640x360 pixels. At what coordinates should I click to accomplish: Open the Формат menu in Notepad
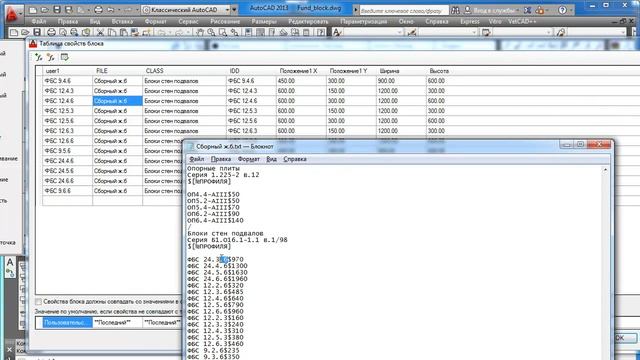[249, 159]
